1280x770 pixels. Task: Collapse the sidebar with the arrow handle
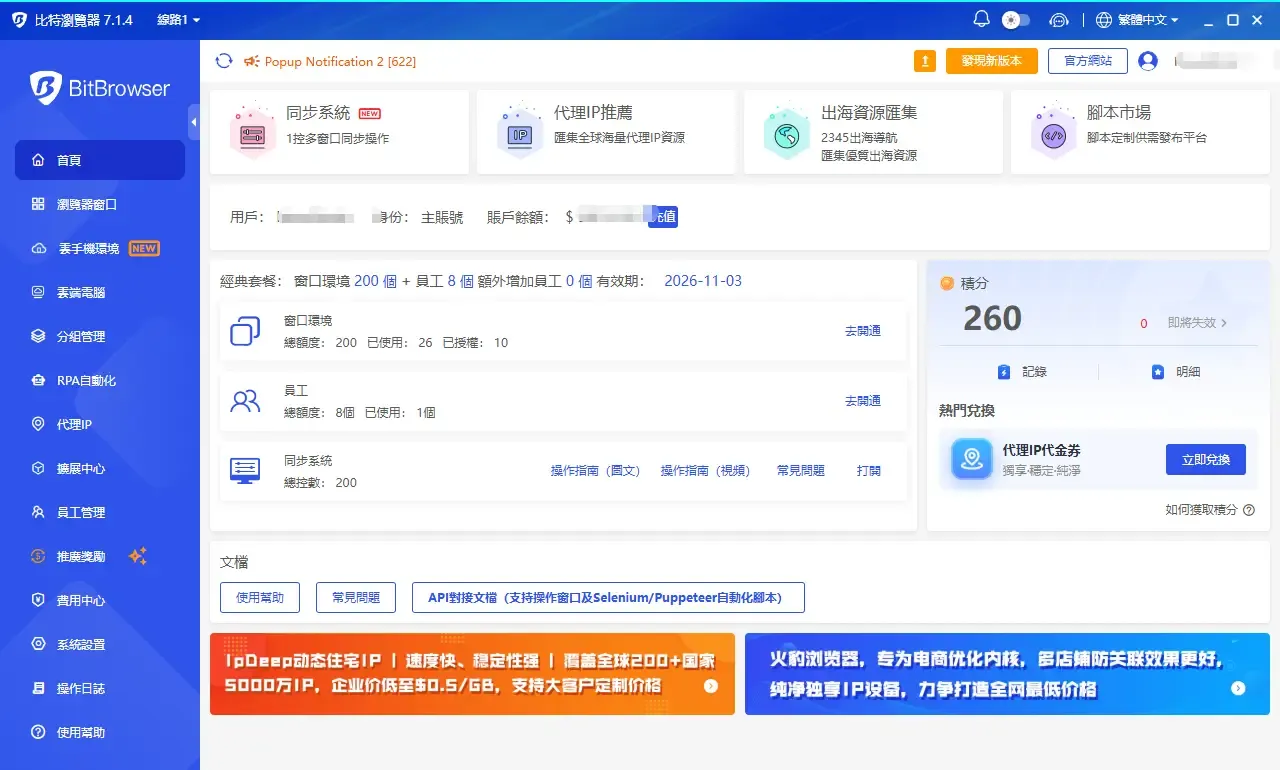(194, 122)
